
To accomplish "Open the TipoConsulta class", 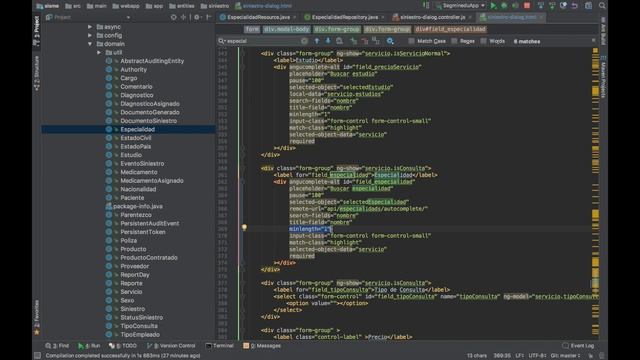I will (x=138, y=326).
